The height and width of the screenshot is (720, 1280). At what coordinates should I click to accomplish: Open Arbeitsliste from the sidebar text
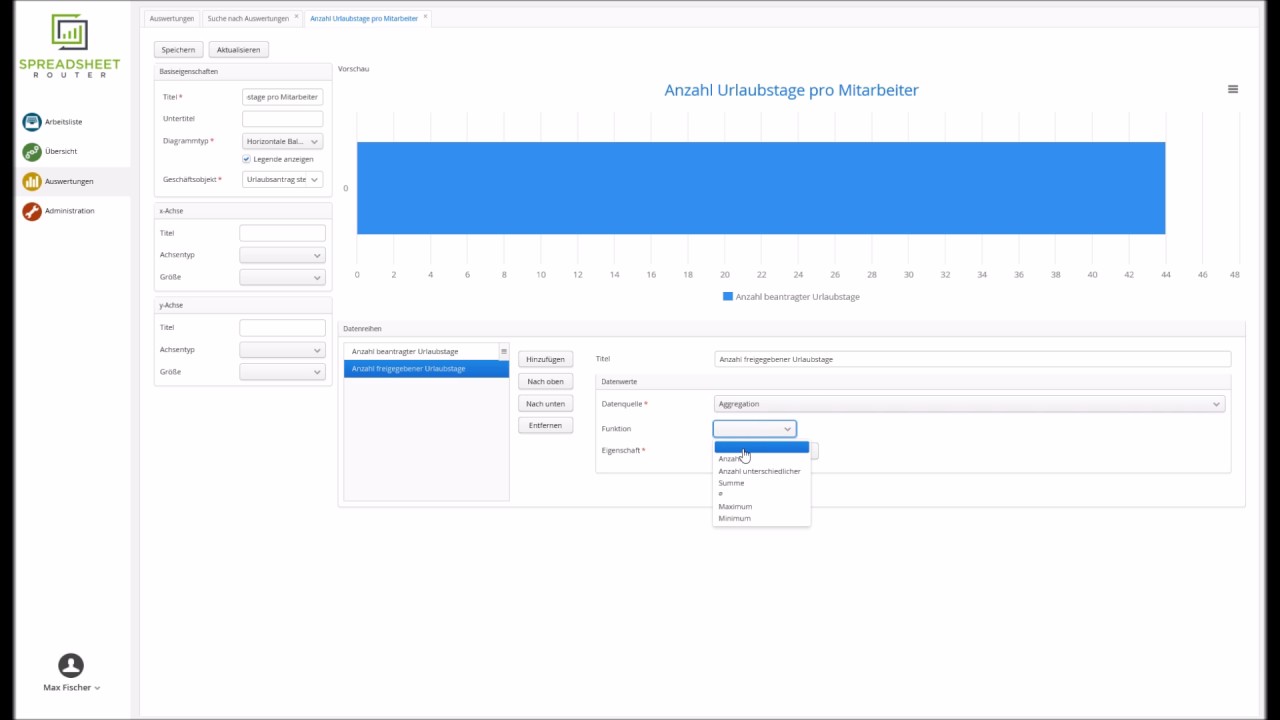point(64,122)
